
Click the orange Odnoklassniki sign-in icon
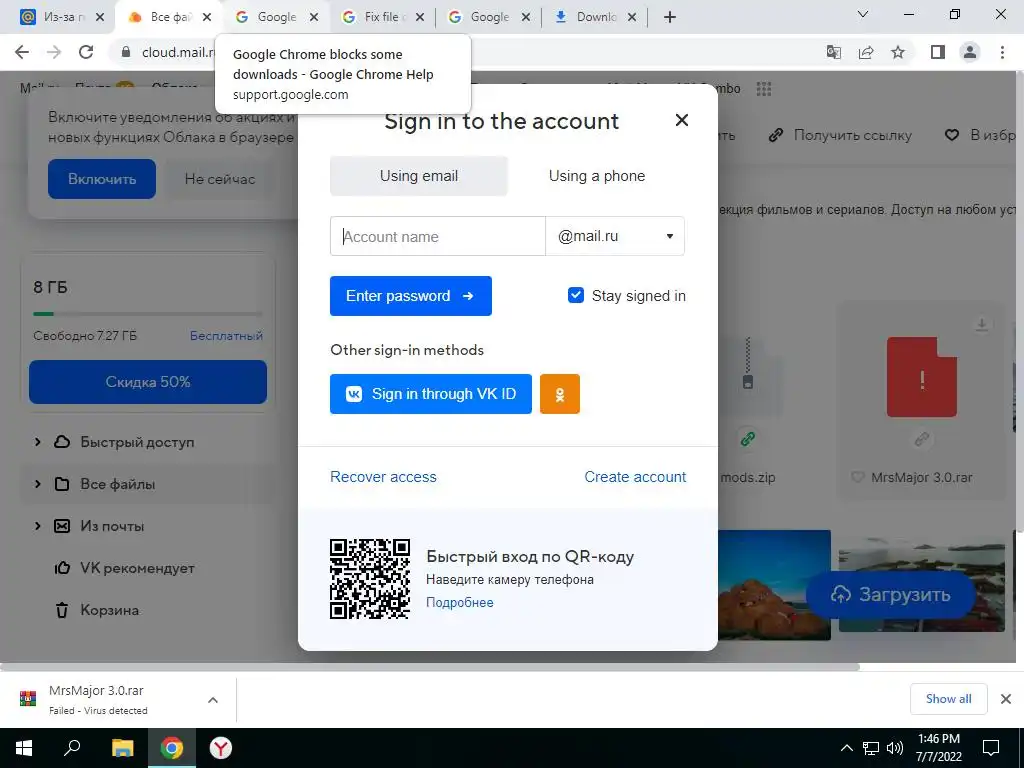tap(560, 394)
